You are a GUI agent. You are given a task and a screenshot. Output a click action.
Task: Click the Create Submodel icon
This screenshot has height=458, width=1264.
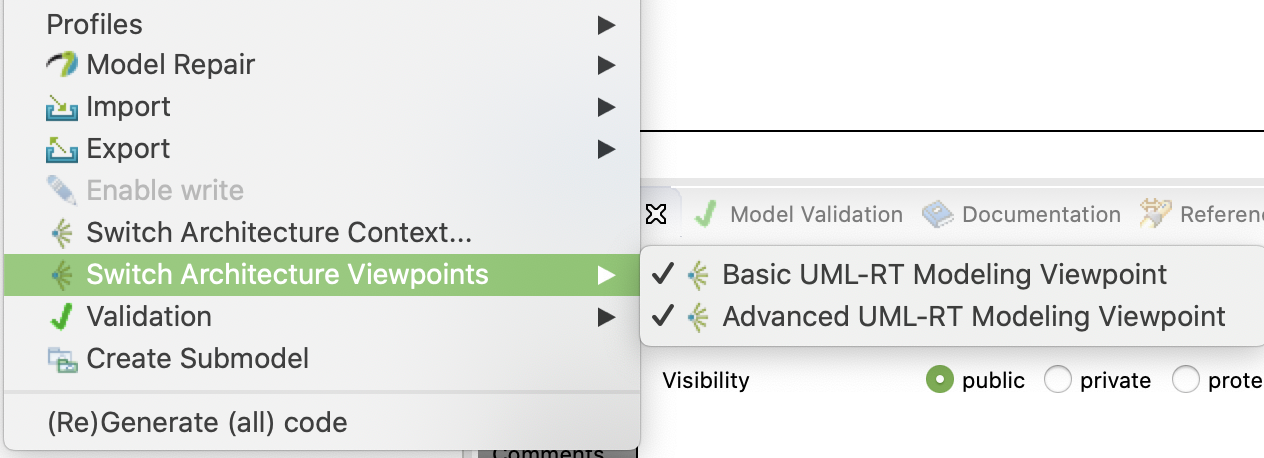point(61,359)
